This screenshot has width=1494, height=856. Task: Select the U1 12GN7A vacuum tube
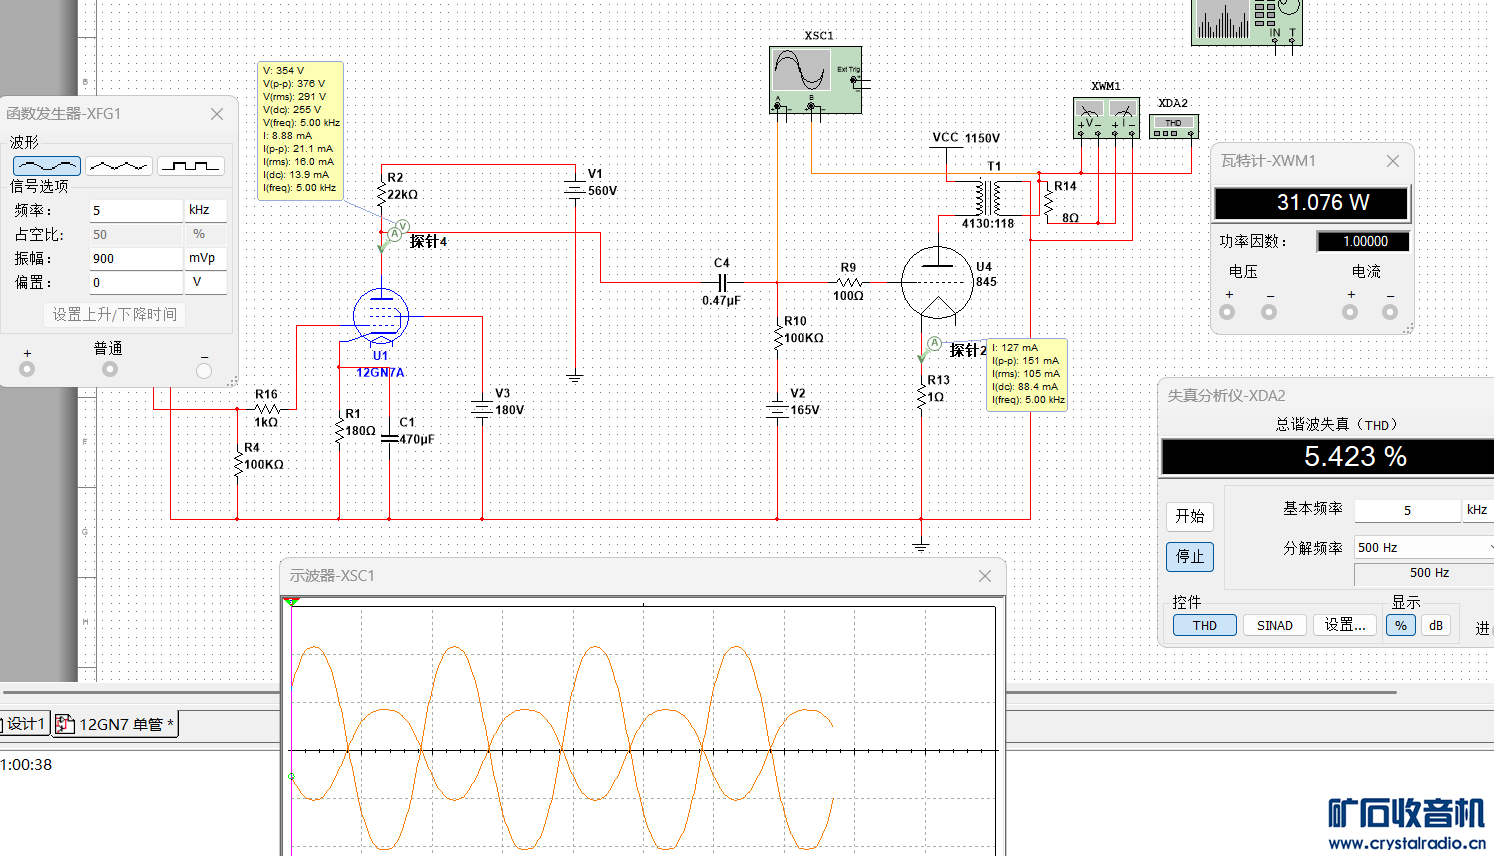pos(381,316)
